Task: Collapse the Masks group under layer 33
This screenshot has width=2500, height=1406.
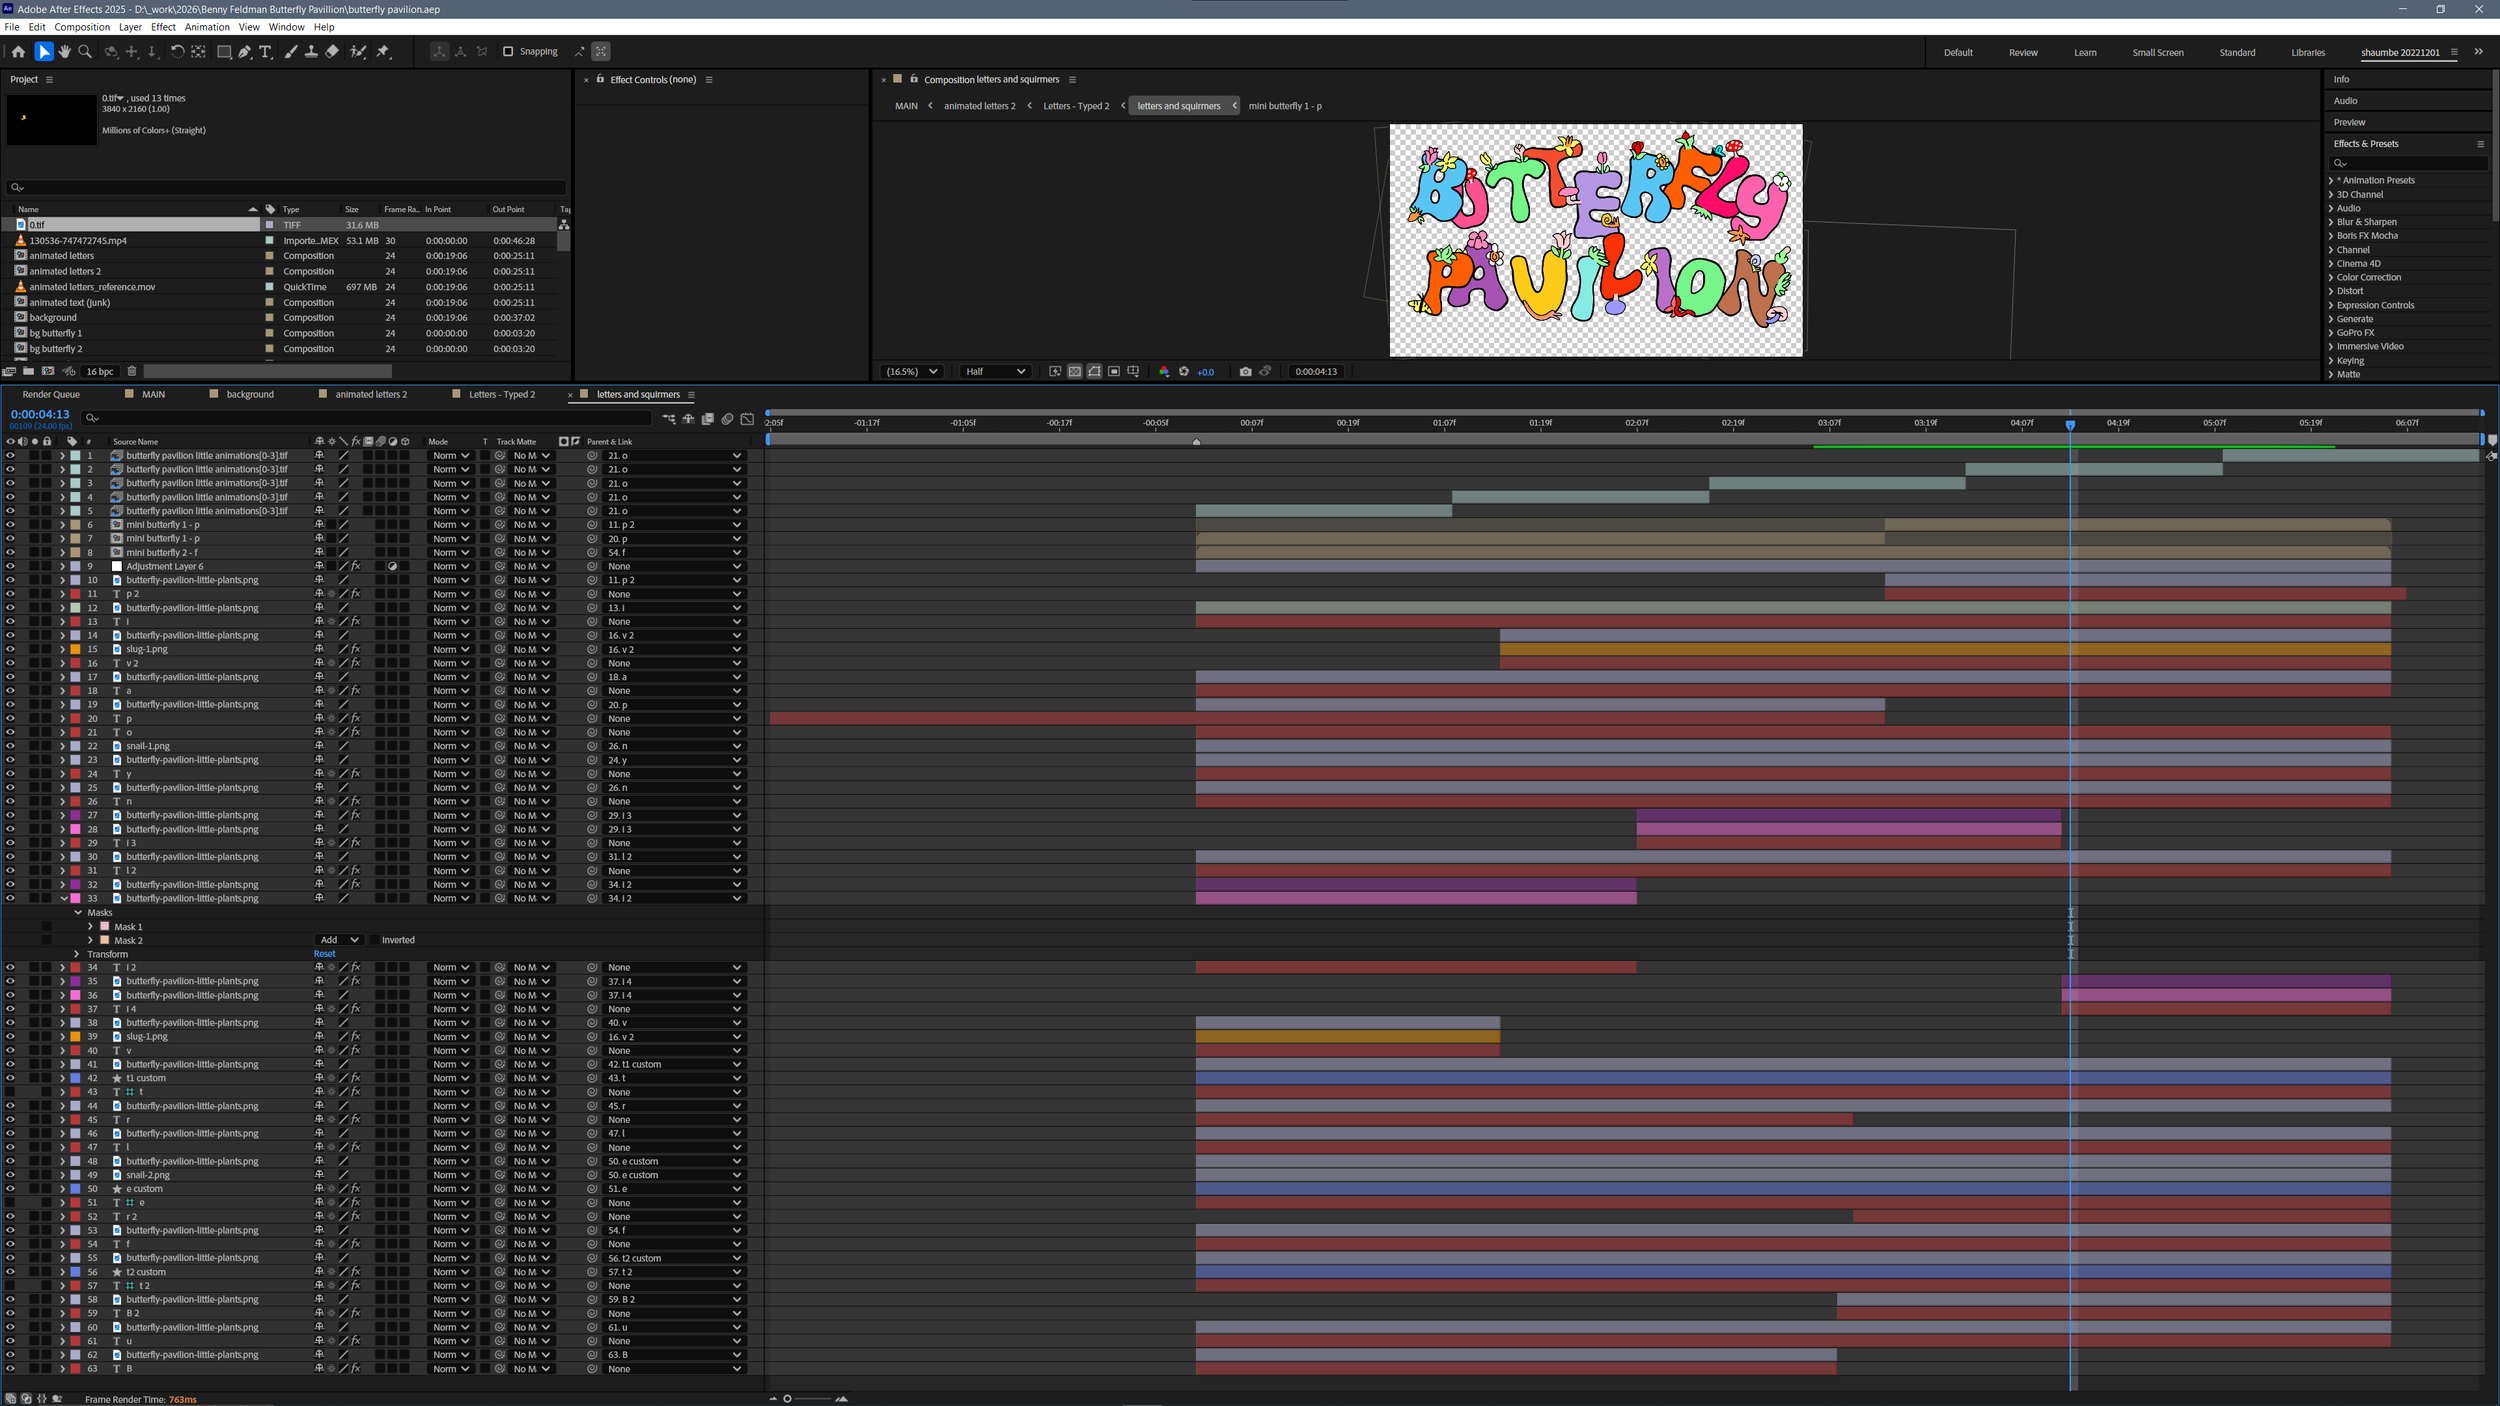Action: 78,913
